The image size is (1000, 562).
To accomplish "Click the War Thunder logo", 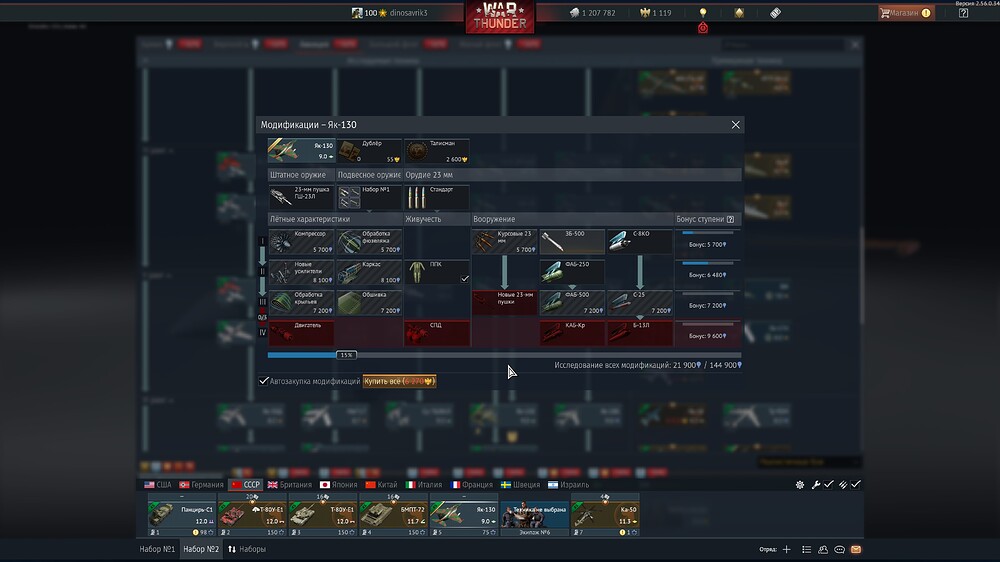I will pos(500,17).
